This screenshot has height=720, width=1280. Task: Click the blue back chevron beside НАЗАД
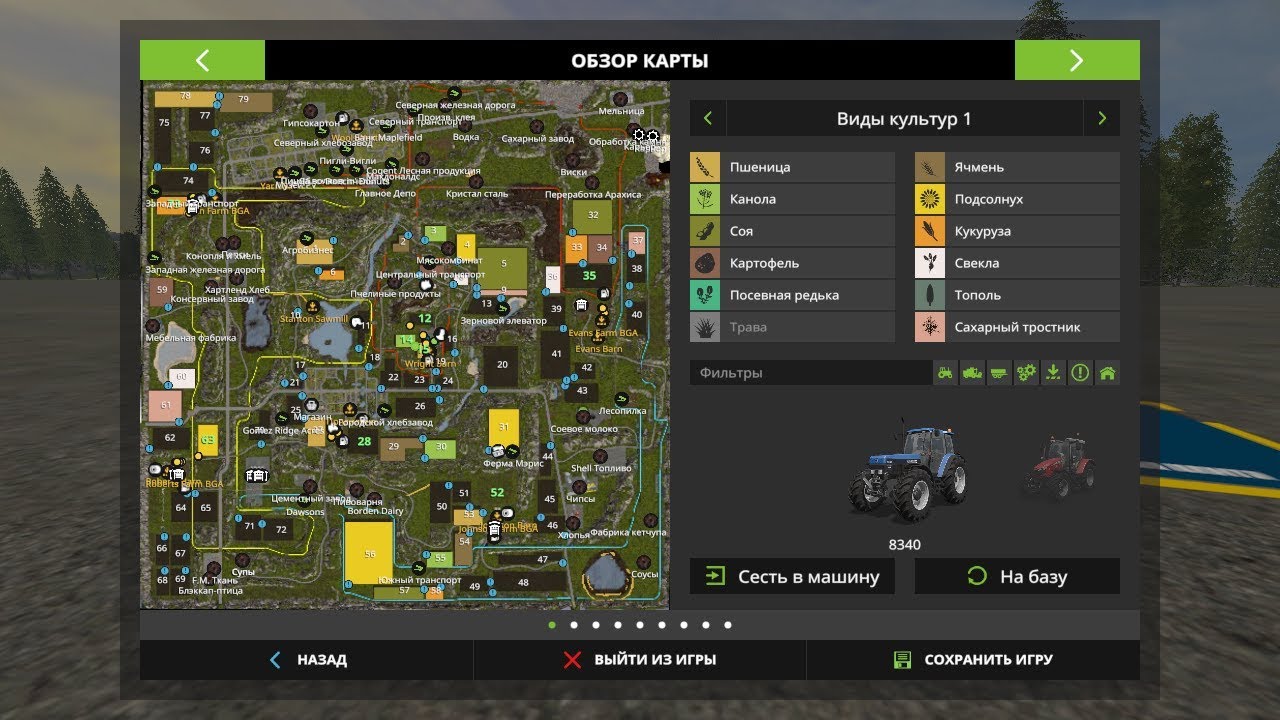point(277,660)
